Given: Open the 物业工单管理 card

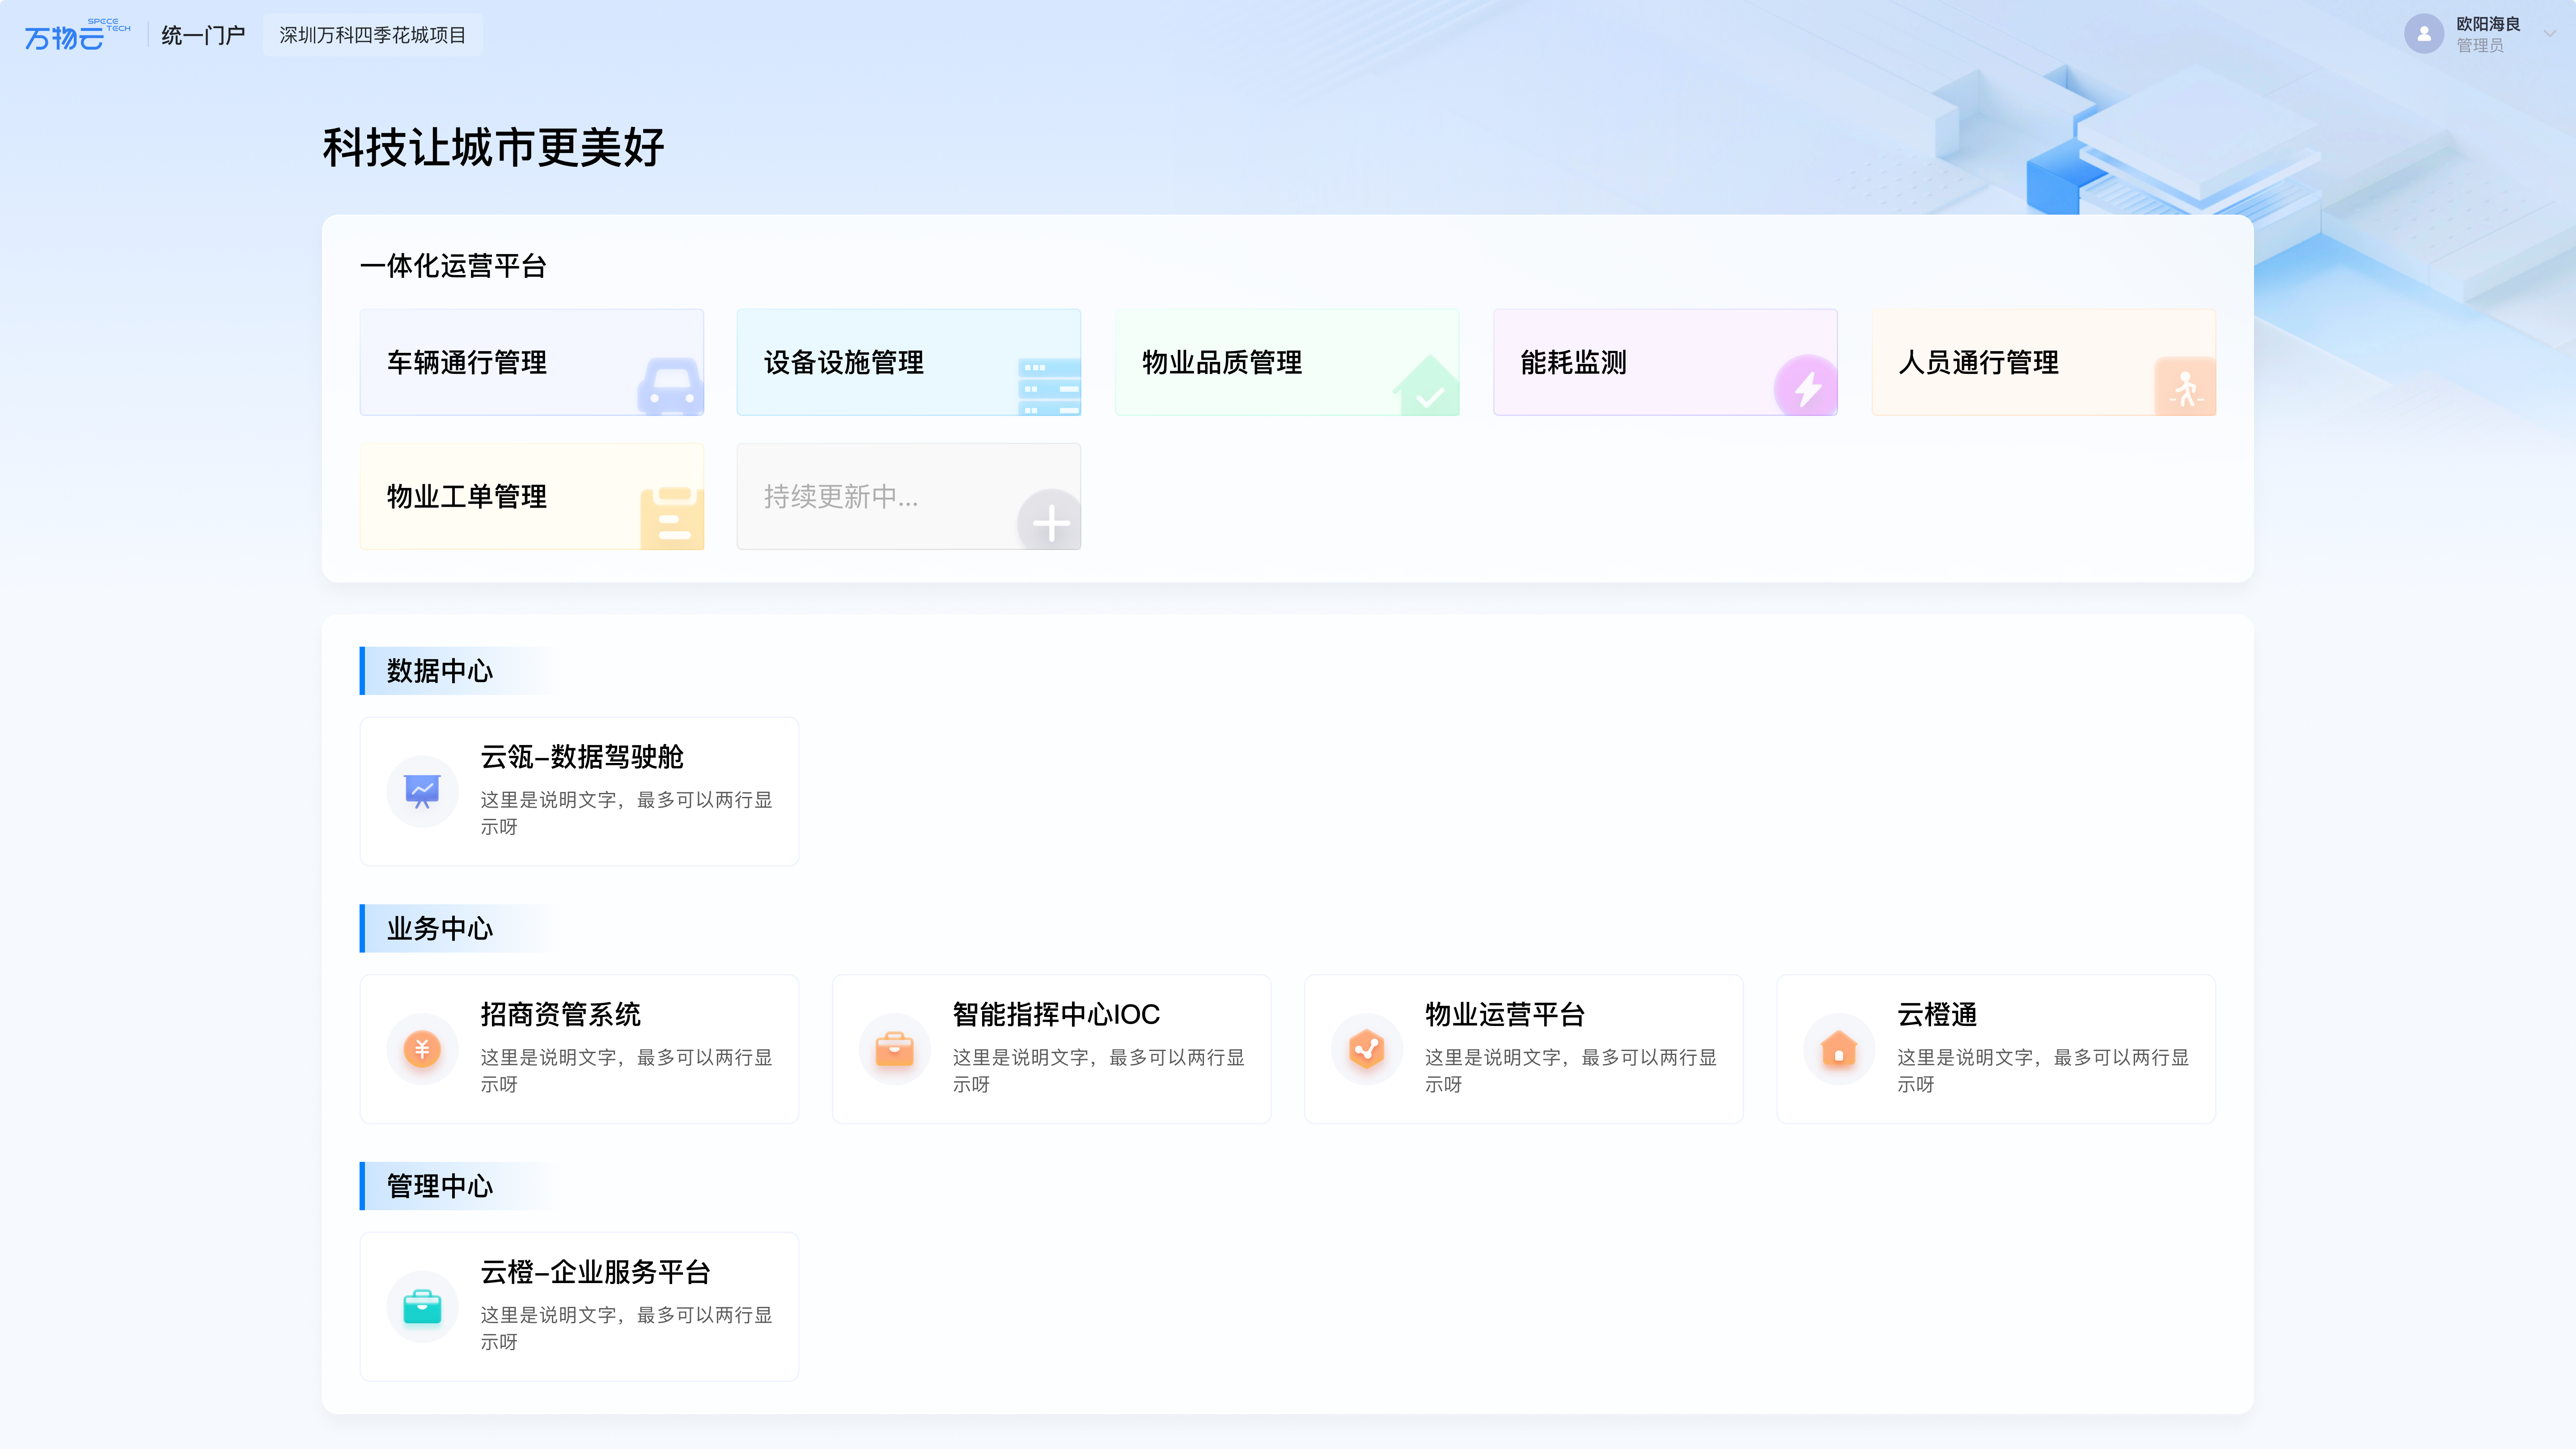Looking at the screenshot, I should (x=532, y=496).
